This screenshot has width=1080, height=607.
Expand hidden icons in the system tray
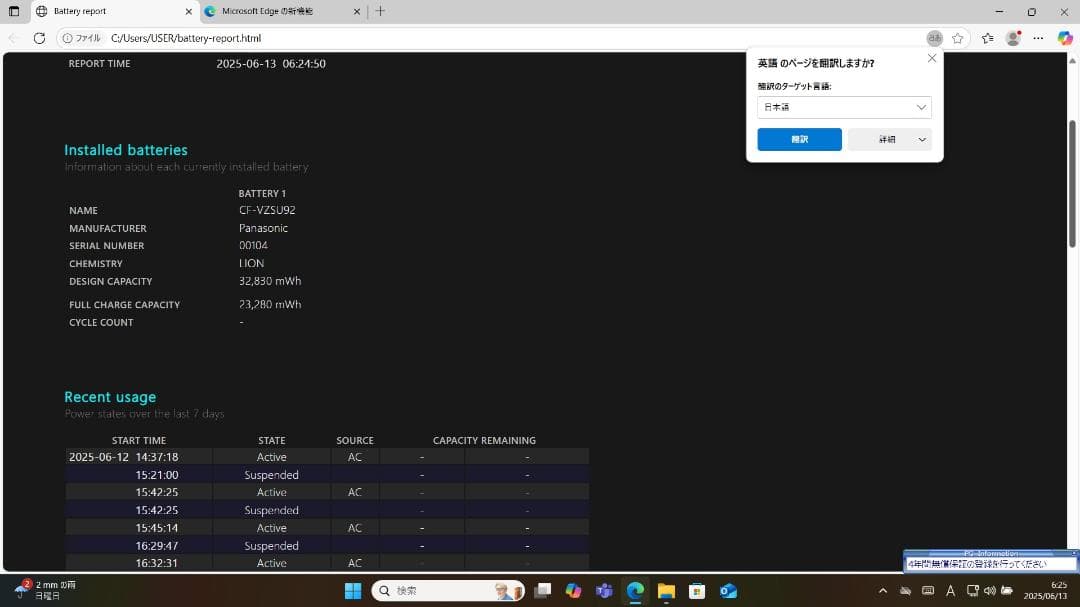click(885, 590)
